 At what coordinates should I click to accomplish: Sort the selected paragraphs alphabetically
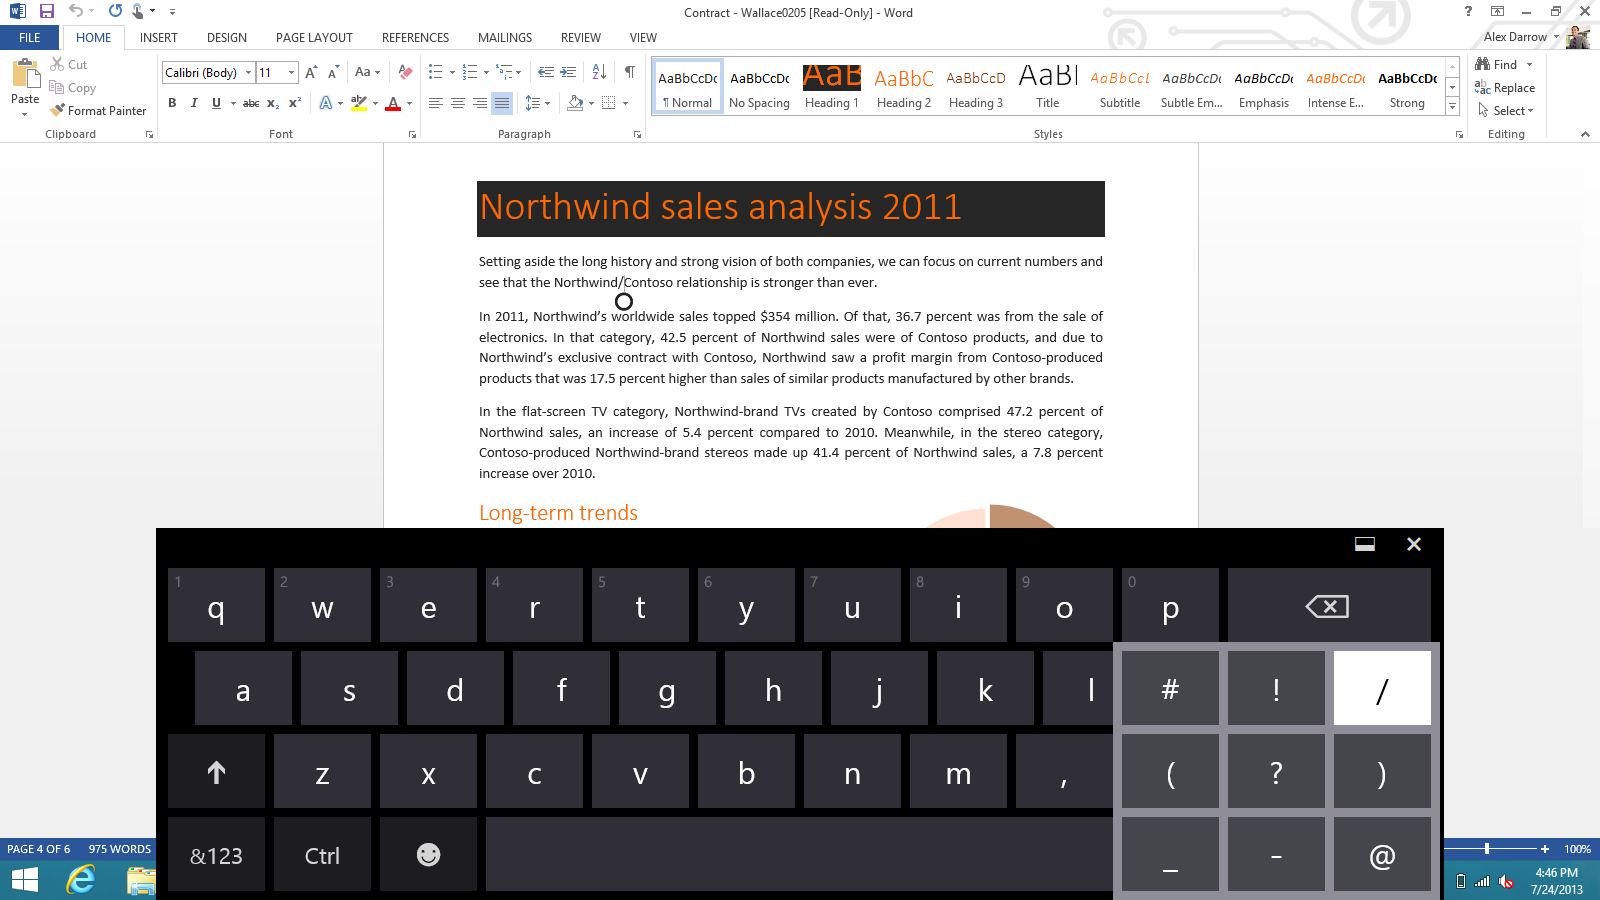click(x=599, y=72)
